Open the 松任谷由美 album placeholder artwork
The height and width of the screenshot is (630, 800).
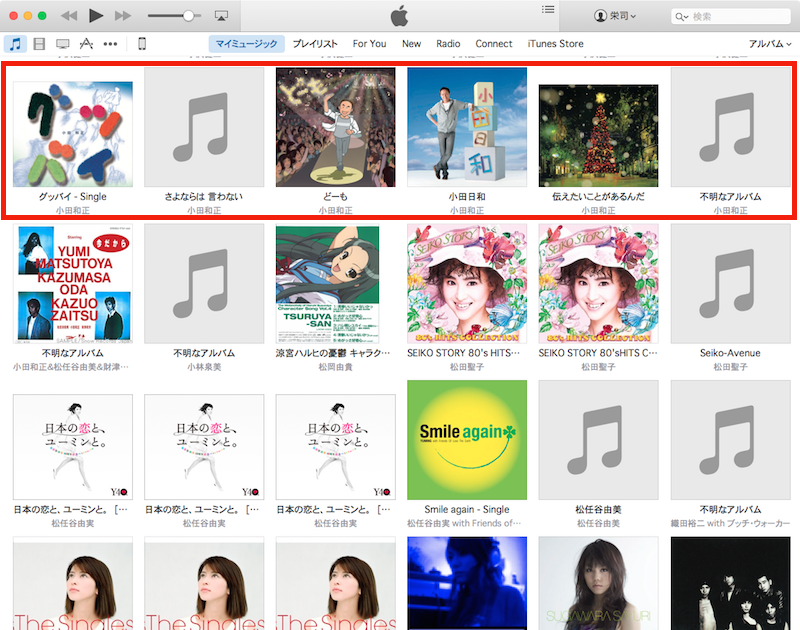[x=598, y=440]
